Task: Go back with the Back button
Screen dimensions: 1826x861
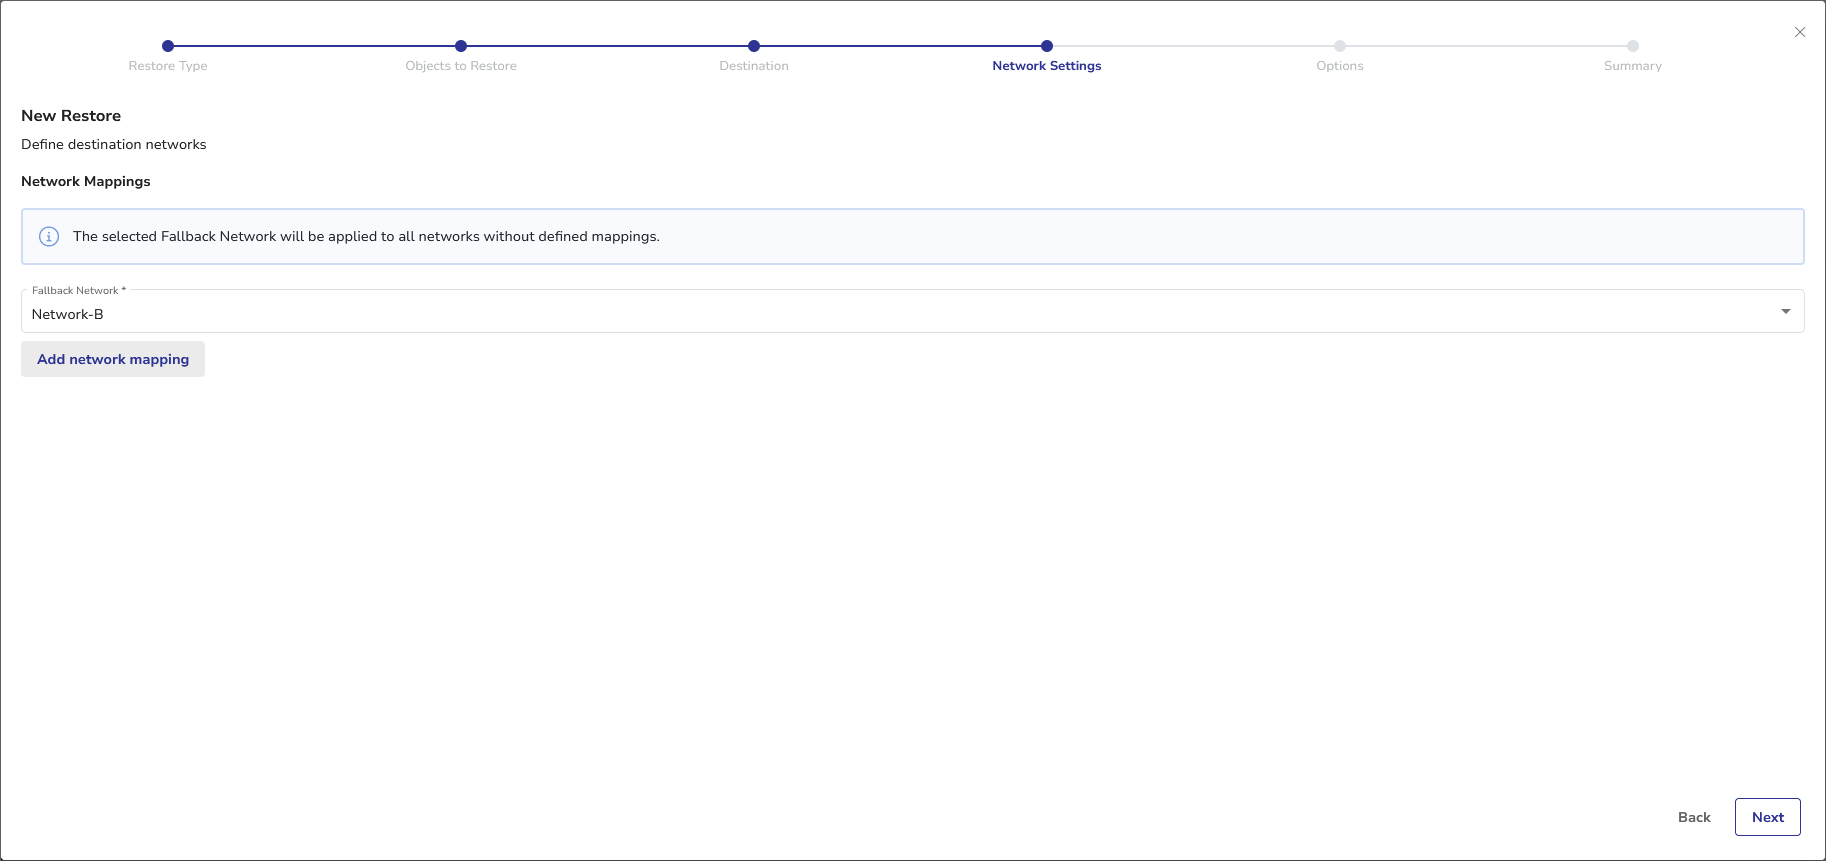Action: (1694, 817)
